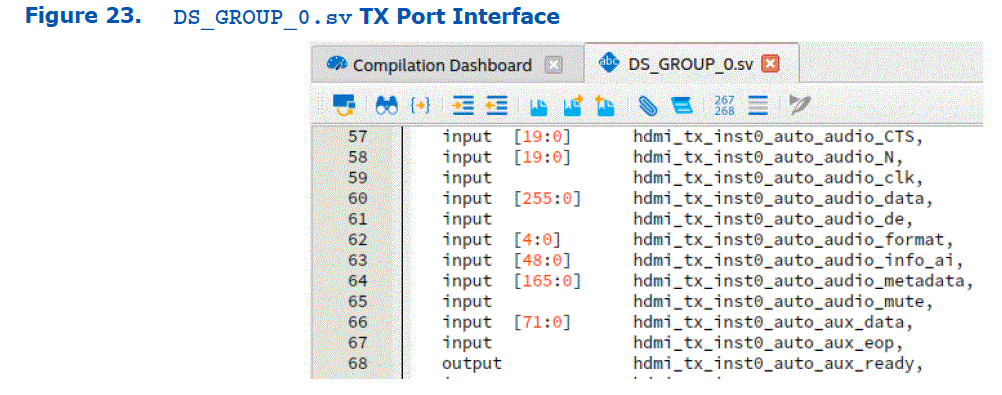Click on hdmi_tx_inst0_auto_aux_ready signal name
1002x395 pixels.
point(776,364)
